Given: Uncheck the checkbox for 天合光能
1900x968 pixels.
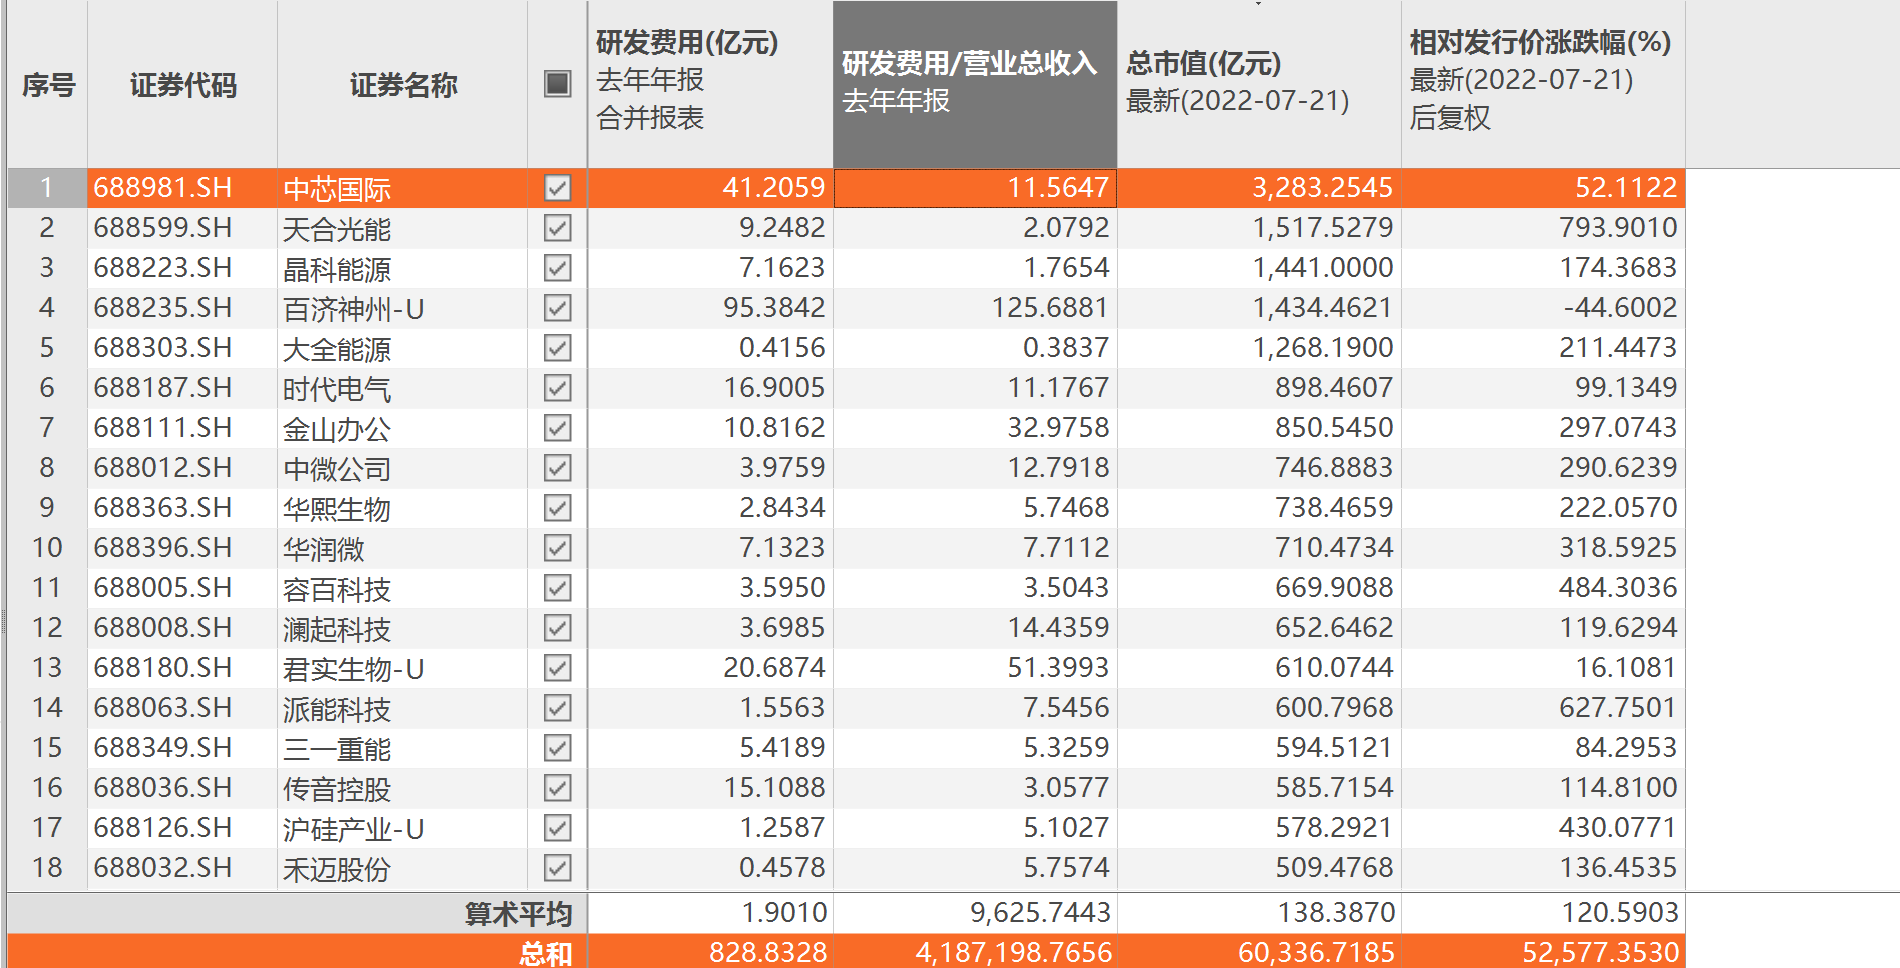Looking at the screenshot, I should click(557, 228).
